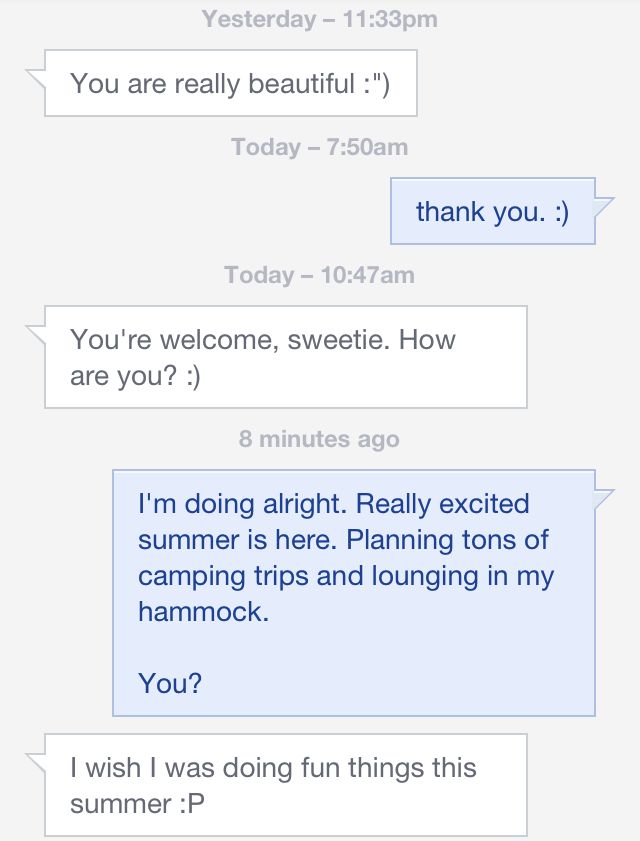Image resolution: width=640 pixels, height=841 pixels.
Task: Click the :") emoticon after "beautiful"
Action: (376, 84)
